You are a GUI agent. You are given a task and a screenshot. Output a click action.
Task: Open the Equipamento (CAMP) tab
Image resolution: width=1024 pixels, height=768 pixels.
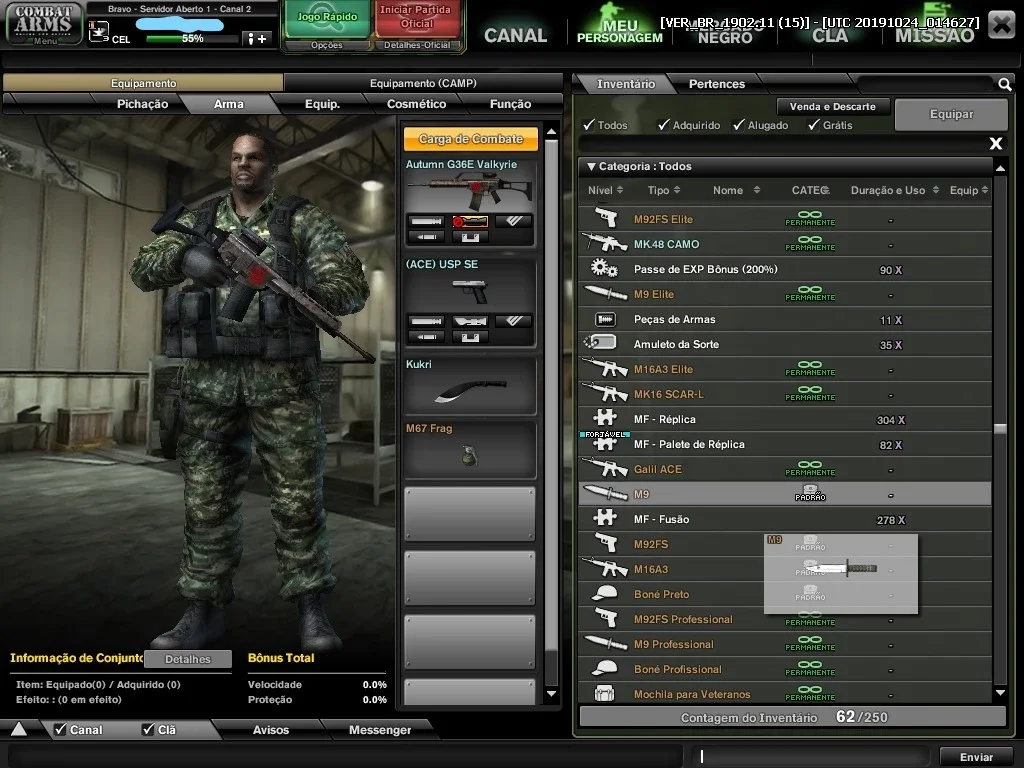coord(423,83)
